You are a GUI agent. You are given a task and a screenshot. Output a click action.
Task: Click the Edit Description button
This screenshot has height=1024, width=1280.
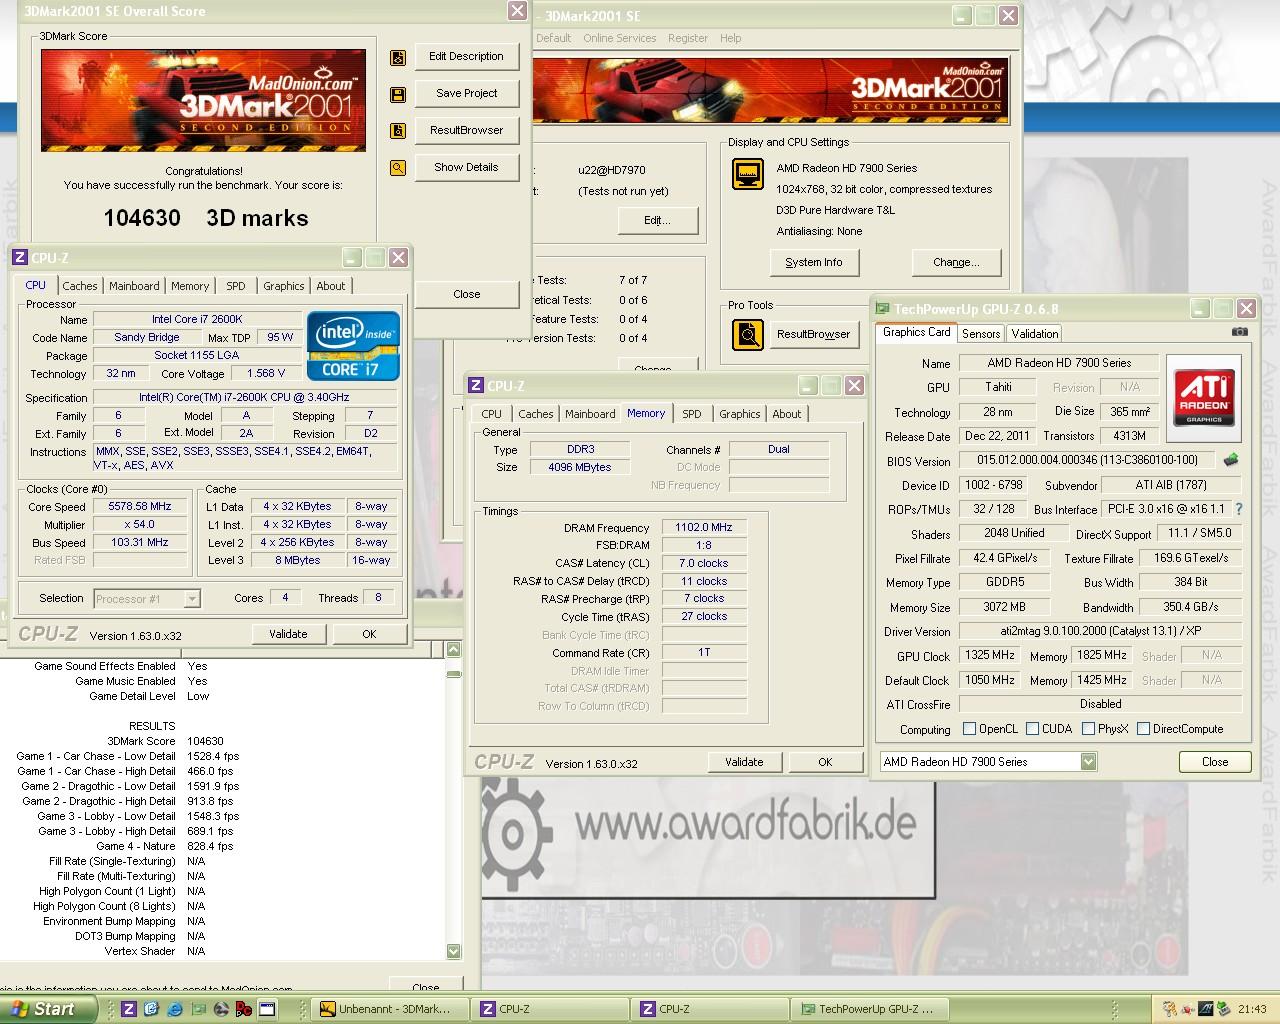tap(466, 57)
